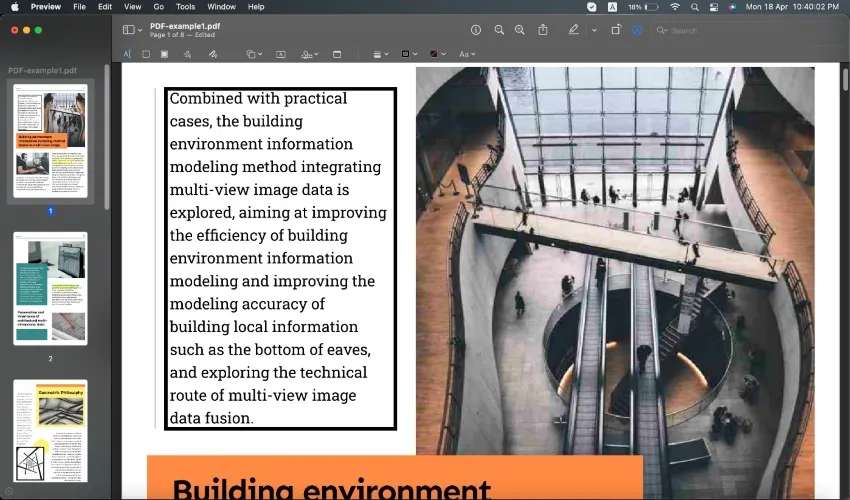Viewport: 850px width, 500px height.
Task: Click the Search field in toolbar
Action: pyautogui.click(x=740, y=30)
